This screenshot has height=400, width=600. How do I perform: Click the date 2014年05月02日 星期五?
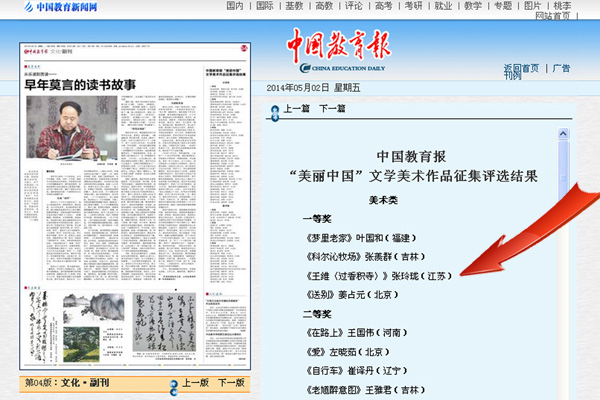313,88
